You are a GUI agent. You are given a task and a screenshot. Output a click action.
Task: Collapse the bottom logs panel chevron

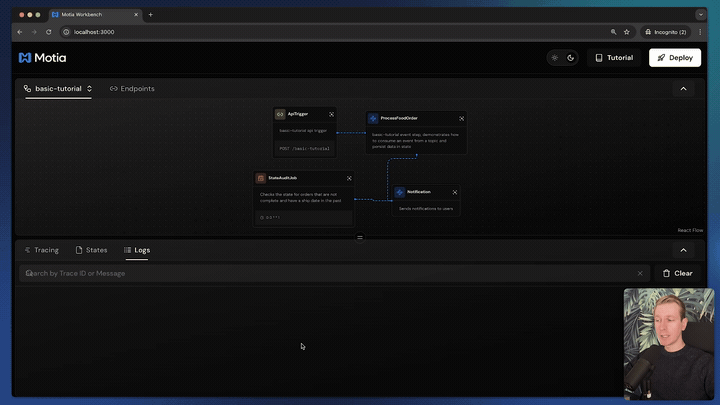coord(683,250)
